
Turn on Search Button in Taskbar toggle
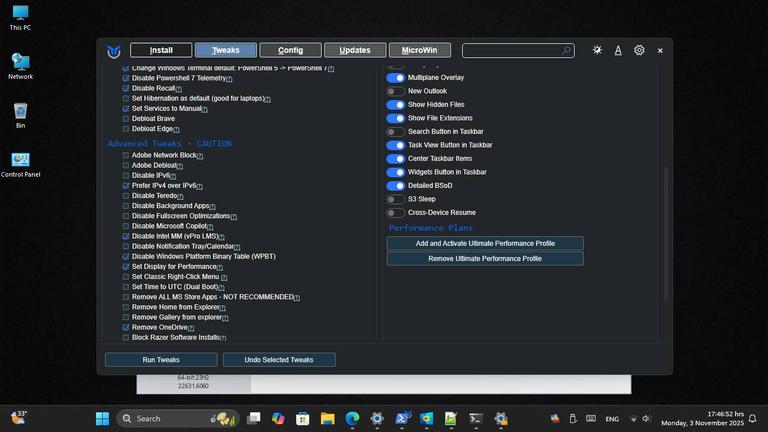coord(395,132)
